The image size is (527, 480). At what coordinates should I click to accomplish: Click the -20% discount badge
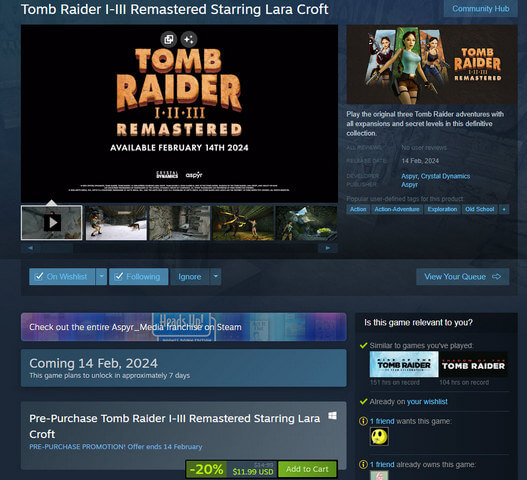(207, 469)
